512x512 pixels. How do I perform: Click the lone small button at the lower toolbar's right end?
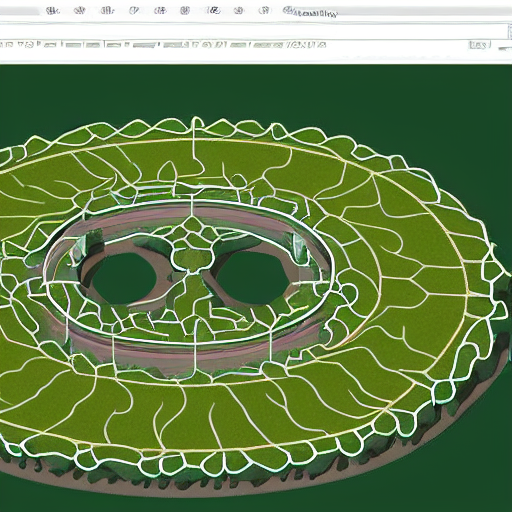click(479, 45)
